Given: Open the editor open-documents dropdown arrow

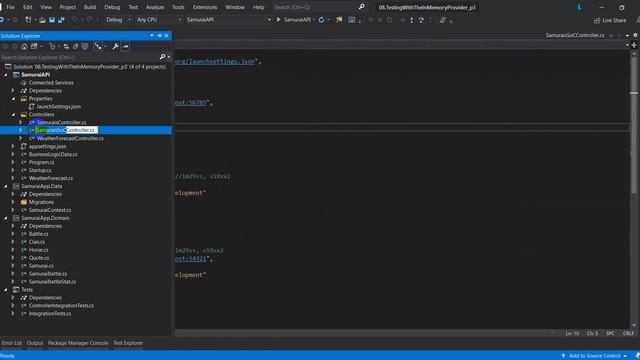Looking at the screenshot, I should tap(627, 36).
